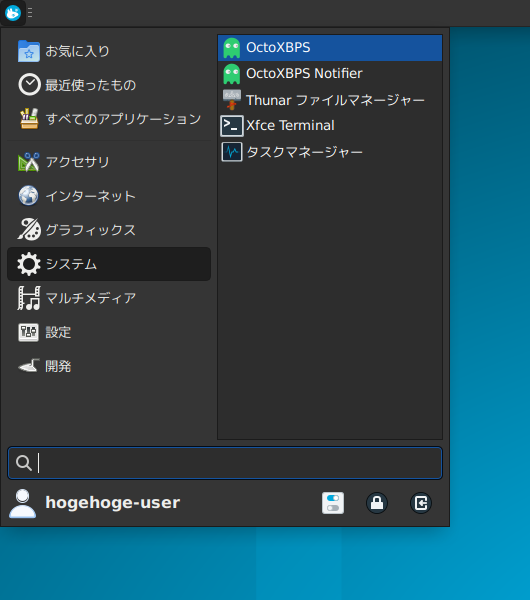Click the all applications toolbox icon
The image size is (530, 600).
(29, 118)
